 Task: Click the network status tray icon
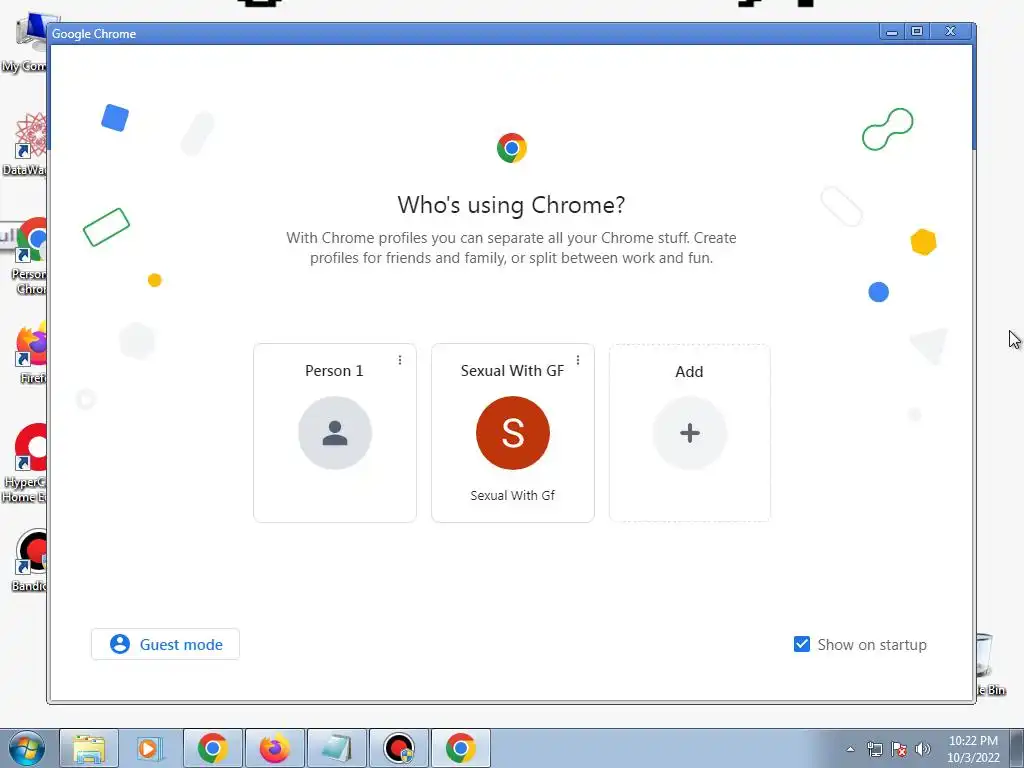tap(874, 749)
